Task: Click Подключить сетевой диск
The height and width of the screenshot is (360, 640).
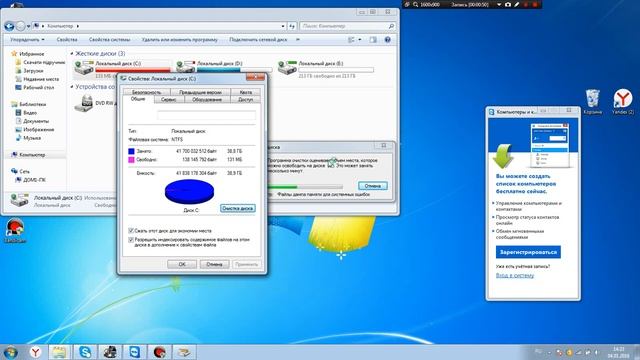Action: 258,40
